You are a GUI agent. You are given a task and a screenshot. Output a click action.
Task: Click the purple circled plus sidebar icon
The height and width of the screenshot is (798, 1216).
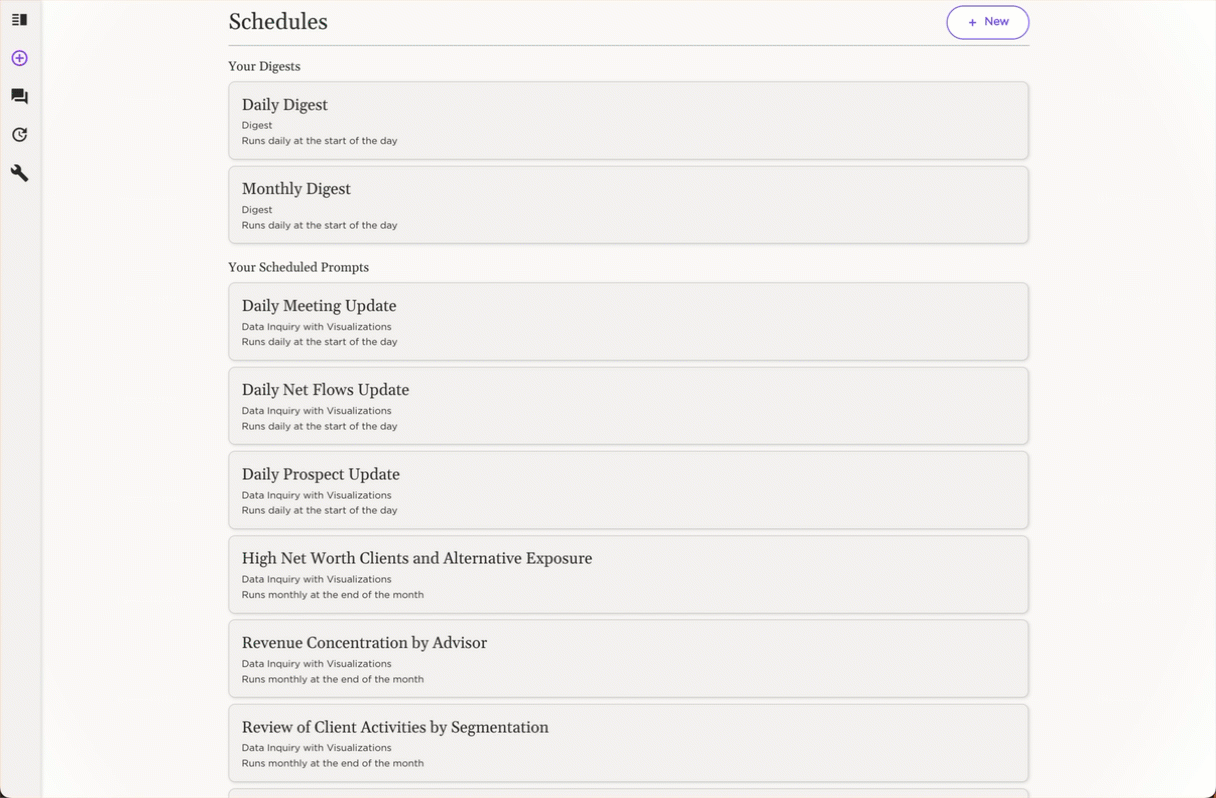tap(19, 58)
